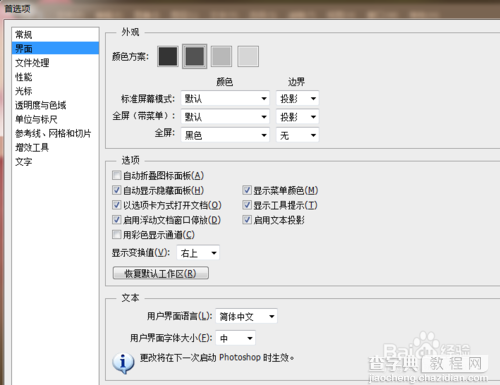This screenshot has height=385, width=500.
Task: Toggle 显示工具提示 checkbox
Action: click(247, 205)
